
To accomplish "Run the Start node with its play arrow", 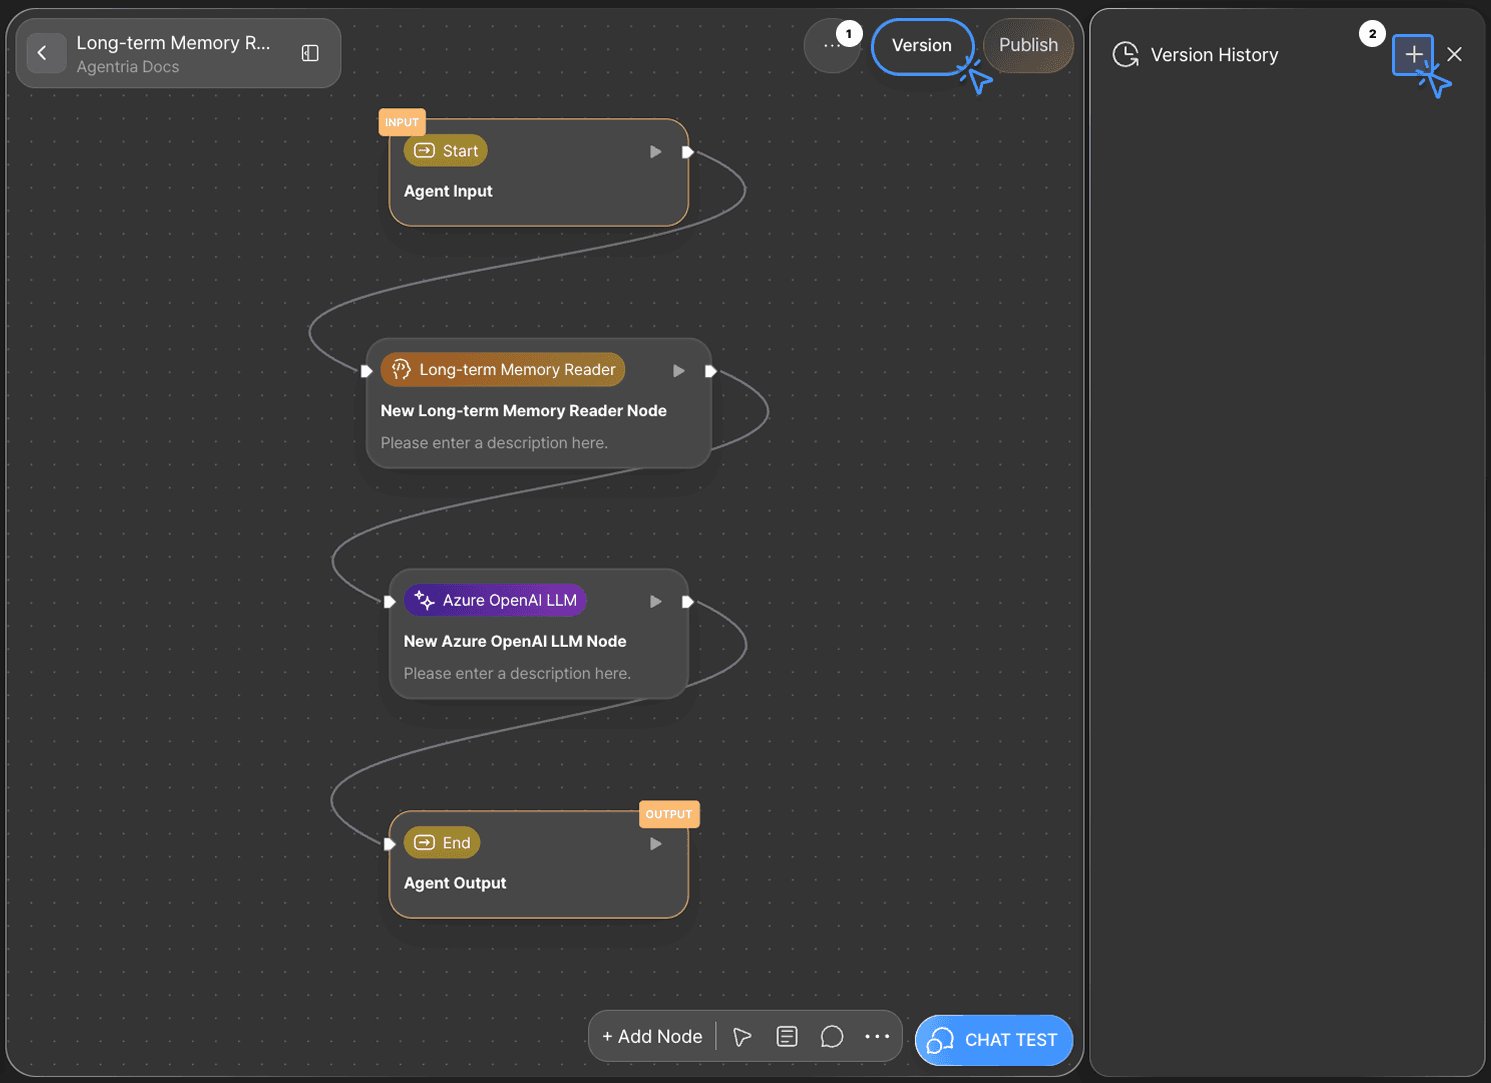I will click(x=656, y=152).
